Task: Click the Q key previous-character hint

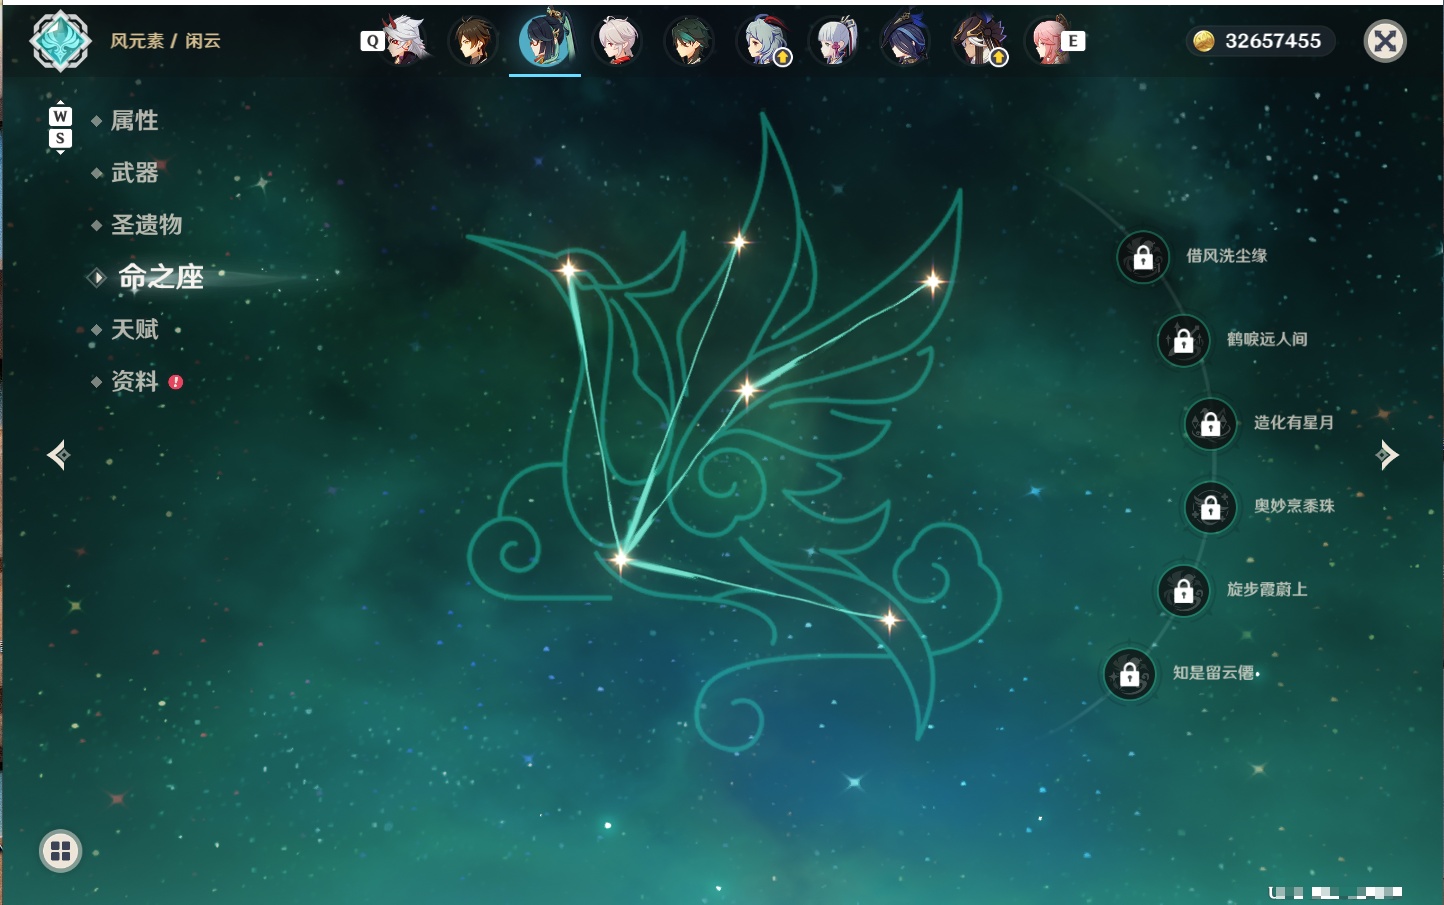Action: (x=372, y=41)
